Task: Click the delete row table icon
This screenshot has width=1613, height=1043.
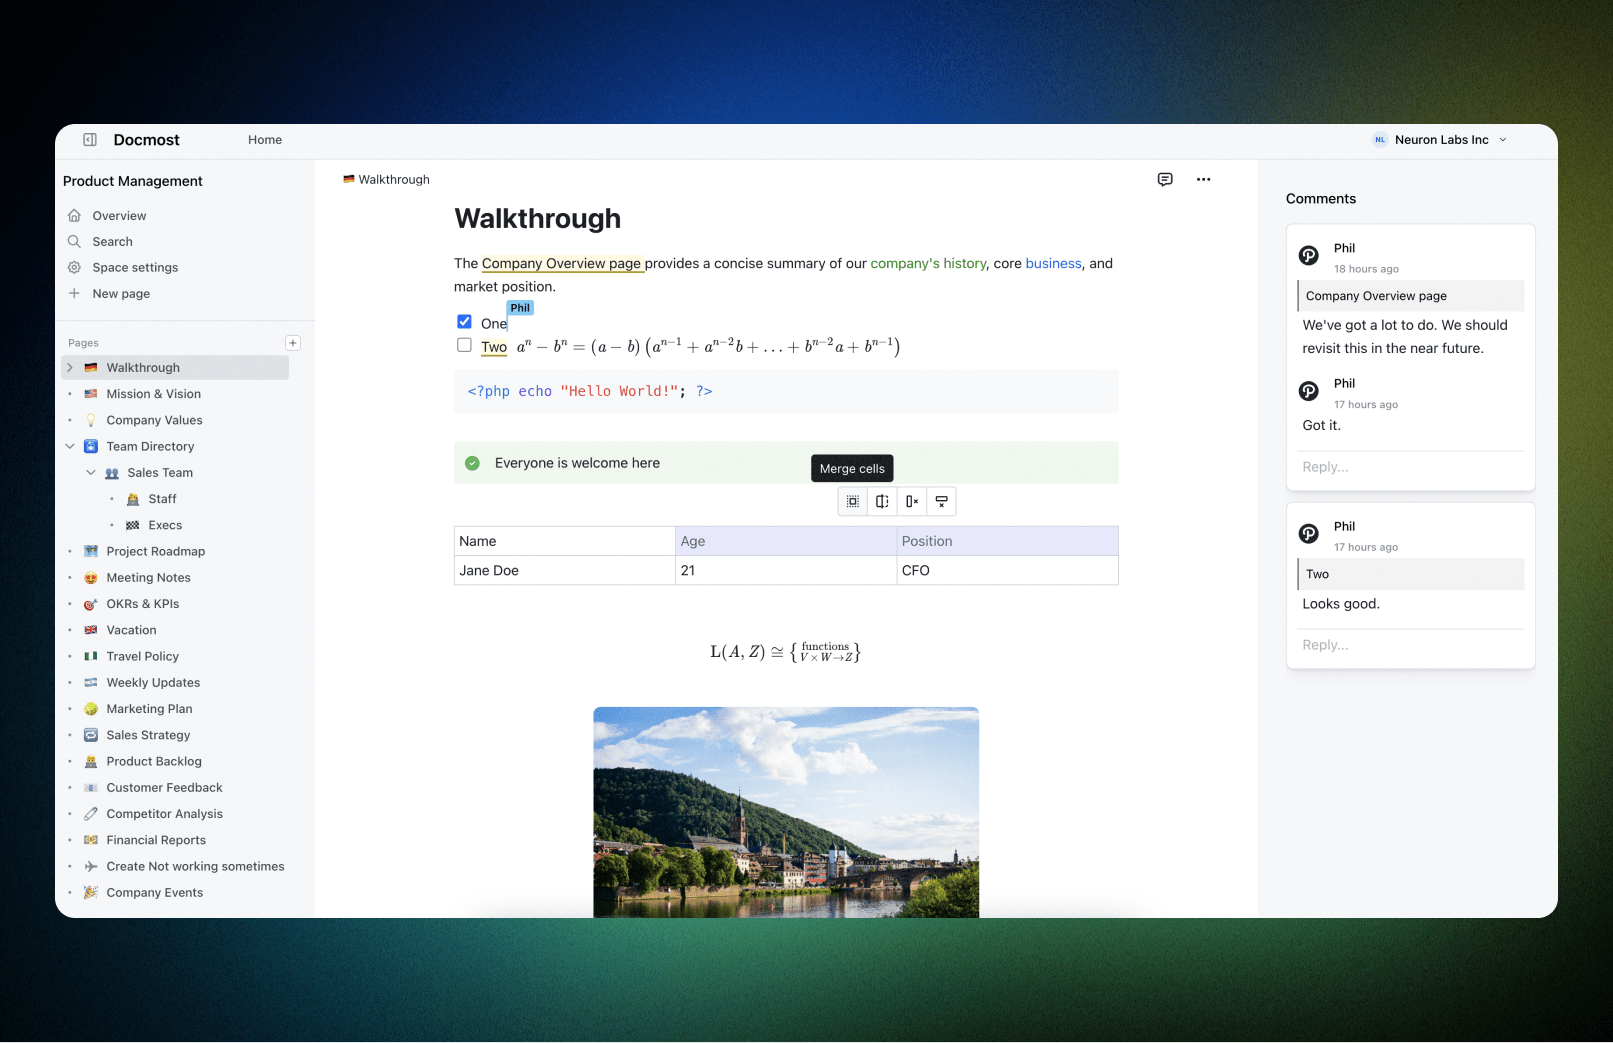Action: pos(942,501)
